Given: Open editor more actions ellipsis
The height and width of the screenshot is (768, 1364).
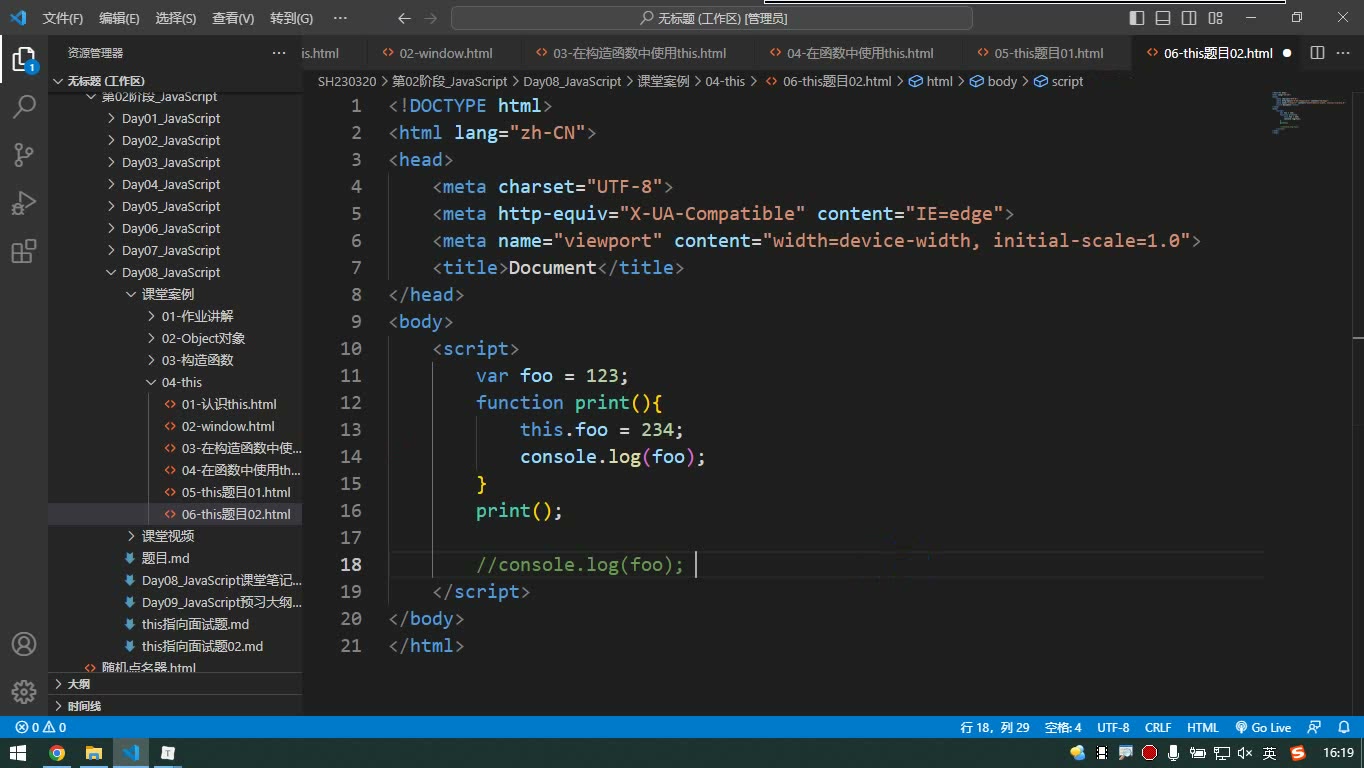Looking at the screenshot, I should tap(1343, 53).
